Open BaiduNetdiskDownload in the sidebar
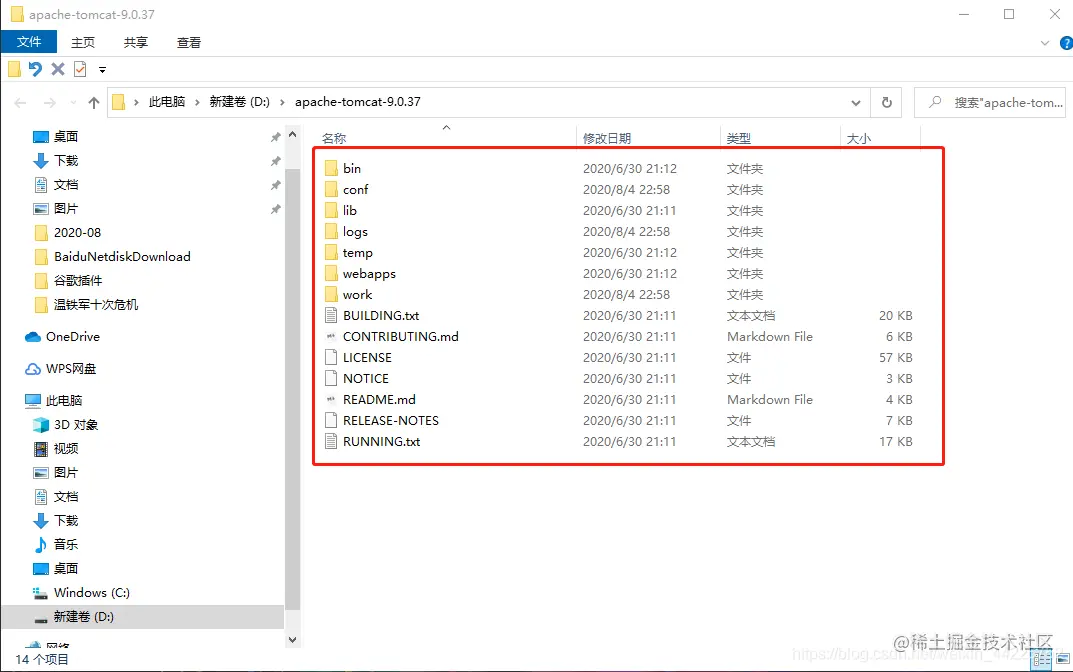This screenshot has height=672, width=1073. (122, 257)
